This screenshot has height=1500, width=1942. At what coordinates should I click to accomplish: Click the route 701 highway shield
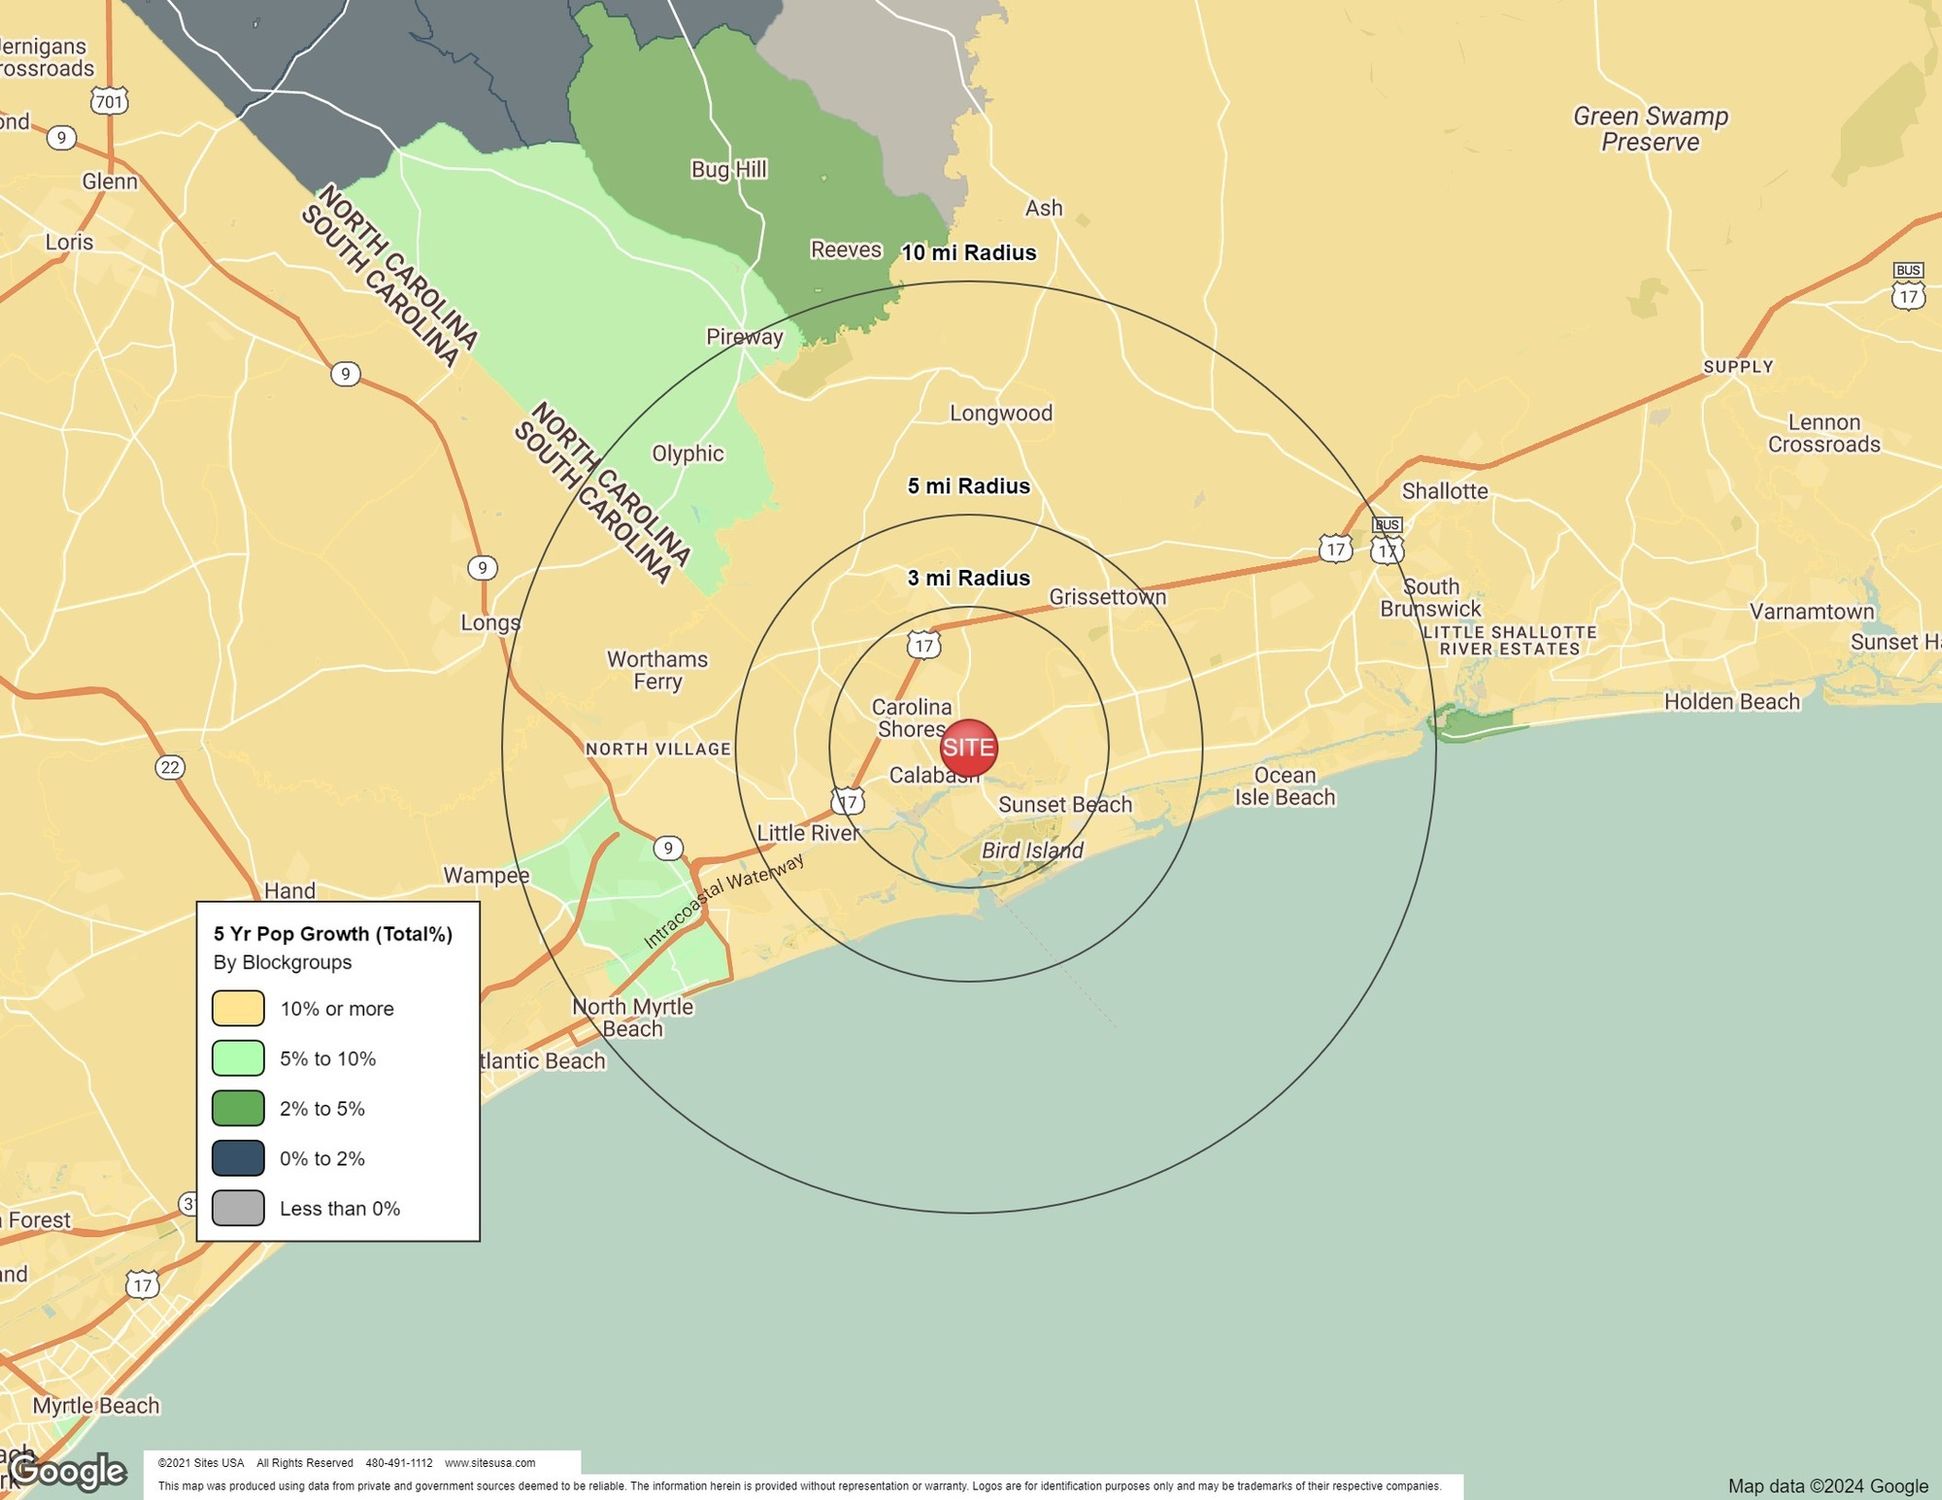click(x=109, y=101)
